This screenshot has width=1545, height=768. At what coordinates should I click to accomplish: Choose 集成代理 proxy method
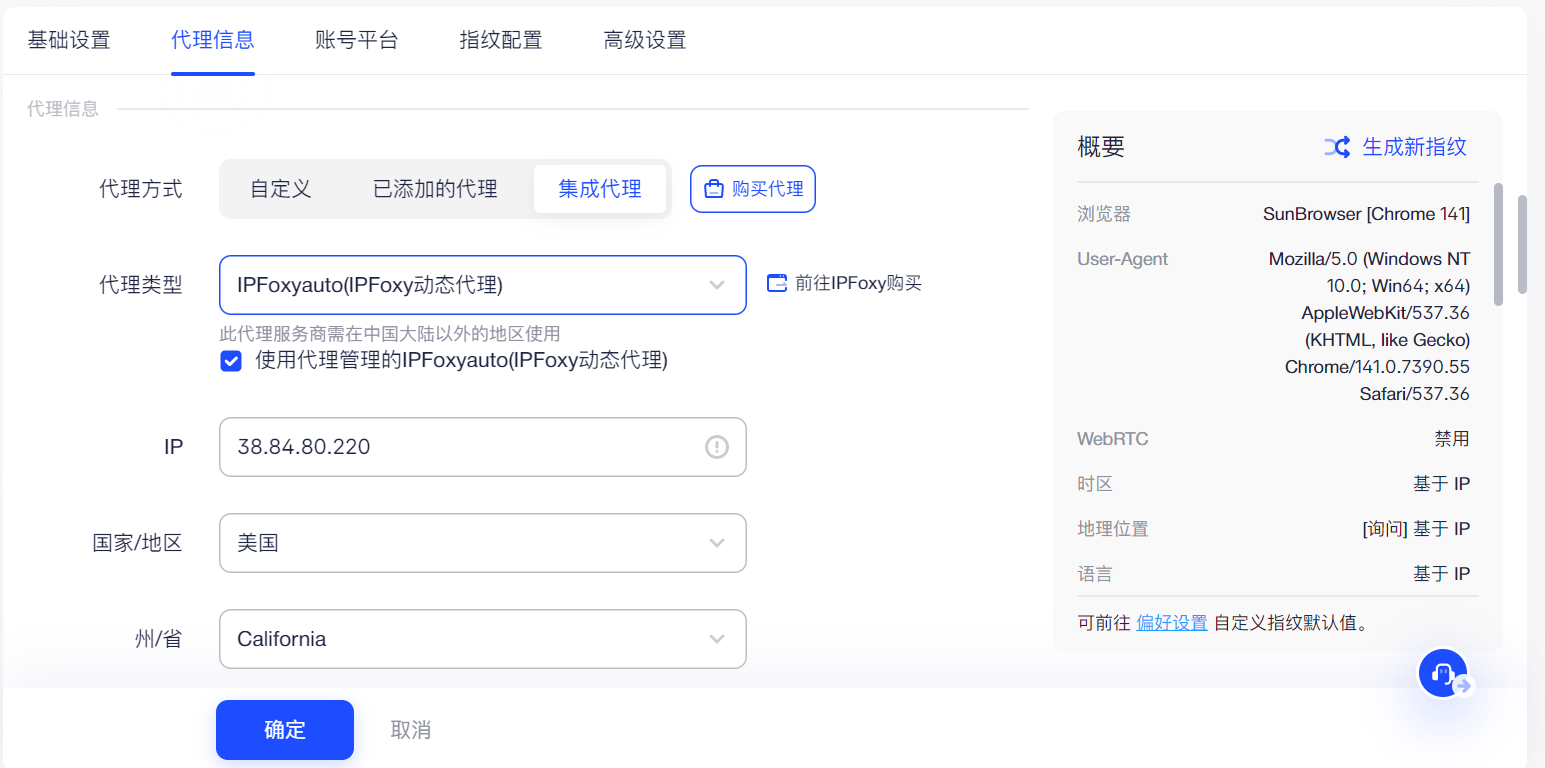(x=600, y=189)
